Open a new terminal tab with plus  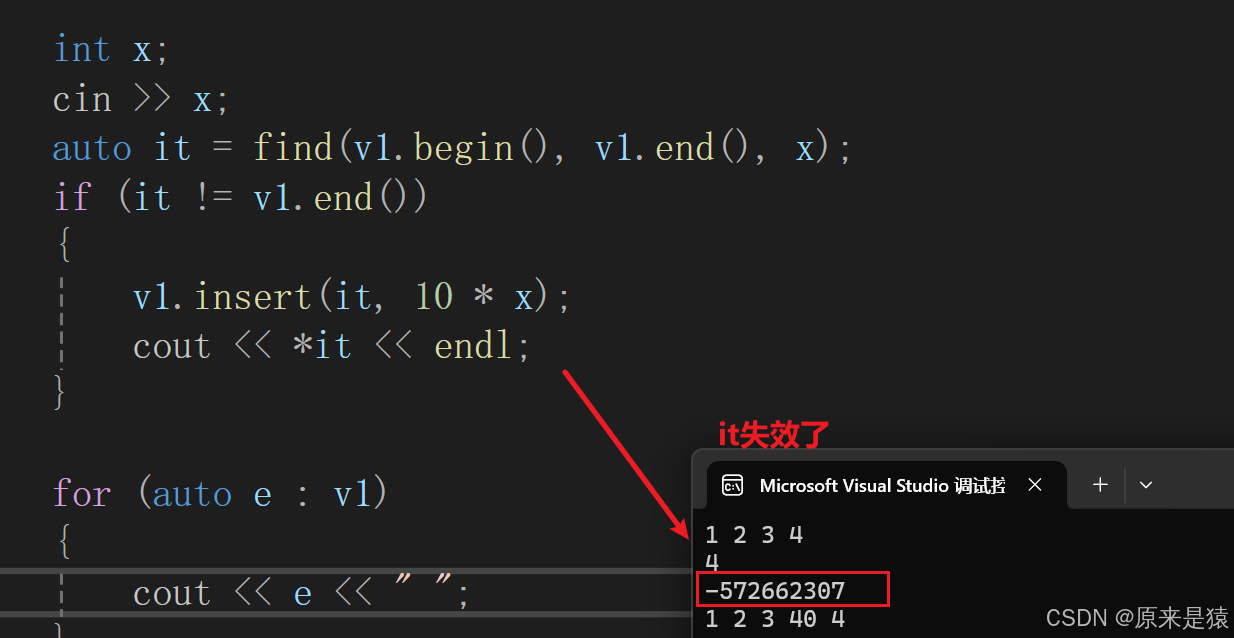[x=1100, y=485]
